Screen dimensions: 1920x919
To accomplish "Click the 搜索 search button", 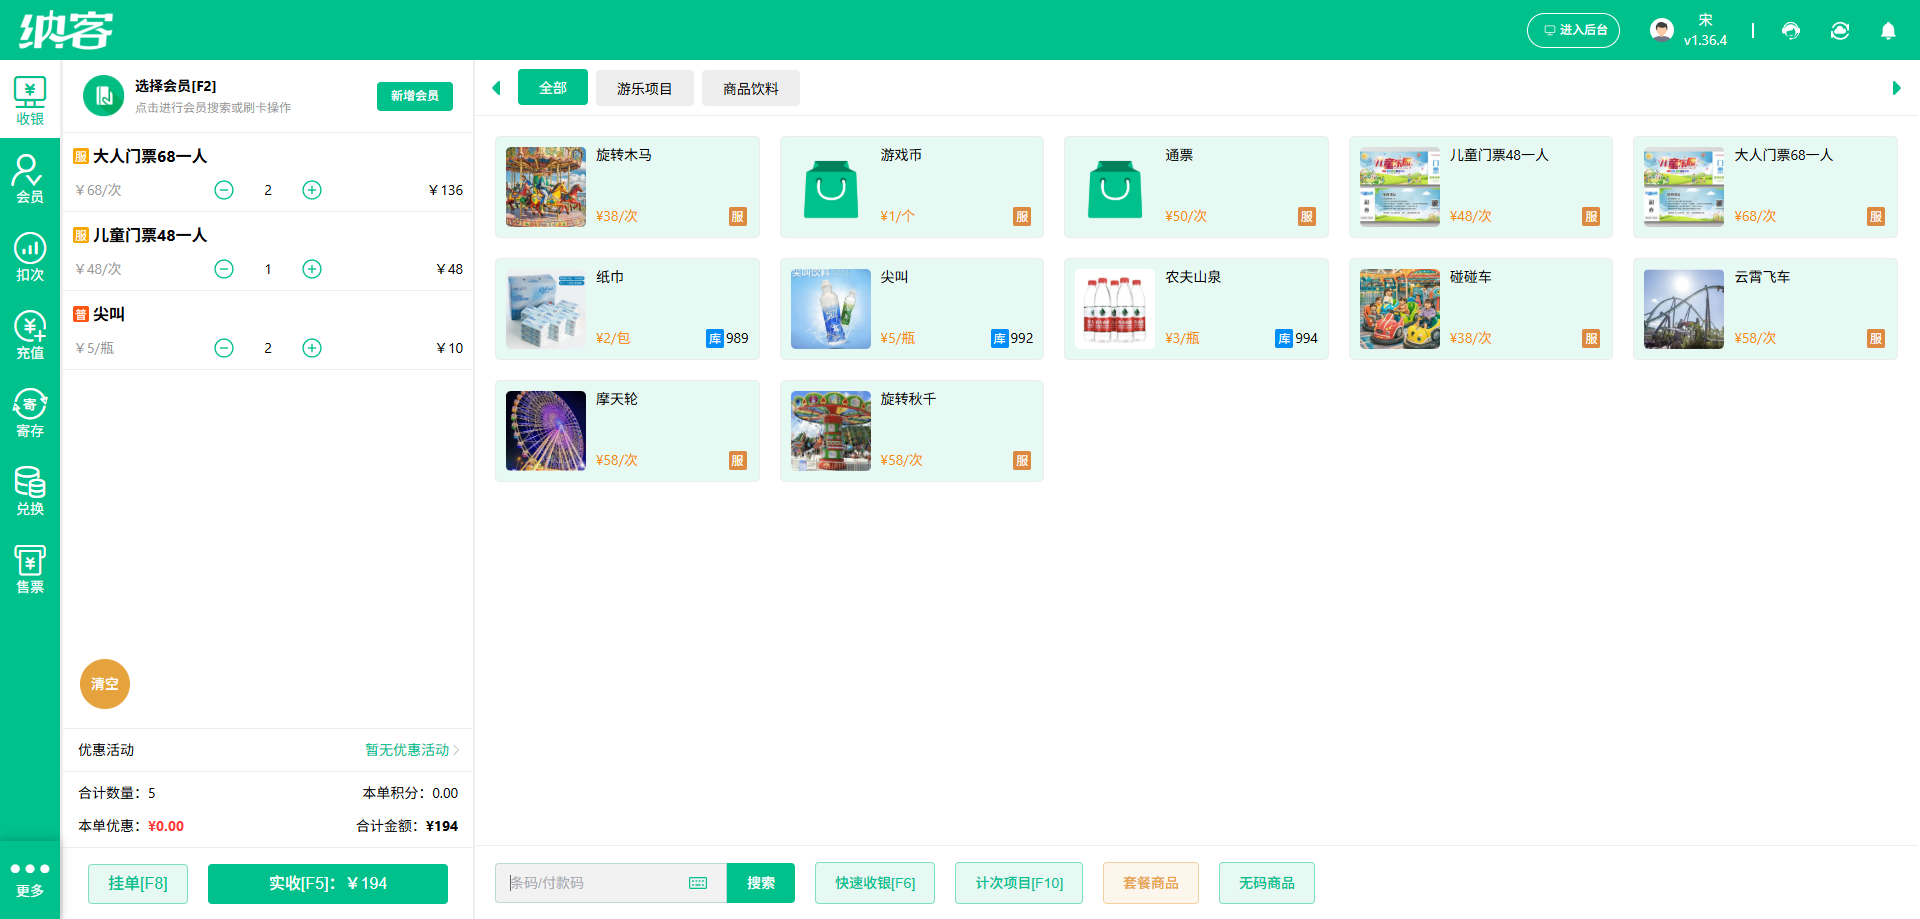I will coord(761,883).
